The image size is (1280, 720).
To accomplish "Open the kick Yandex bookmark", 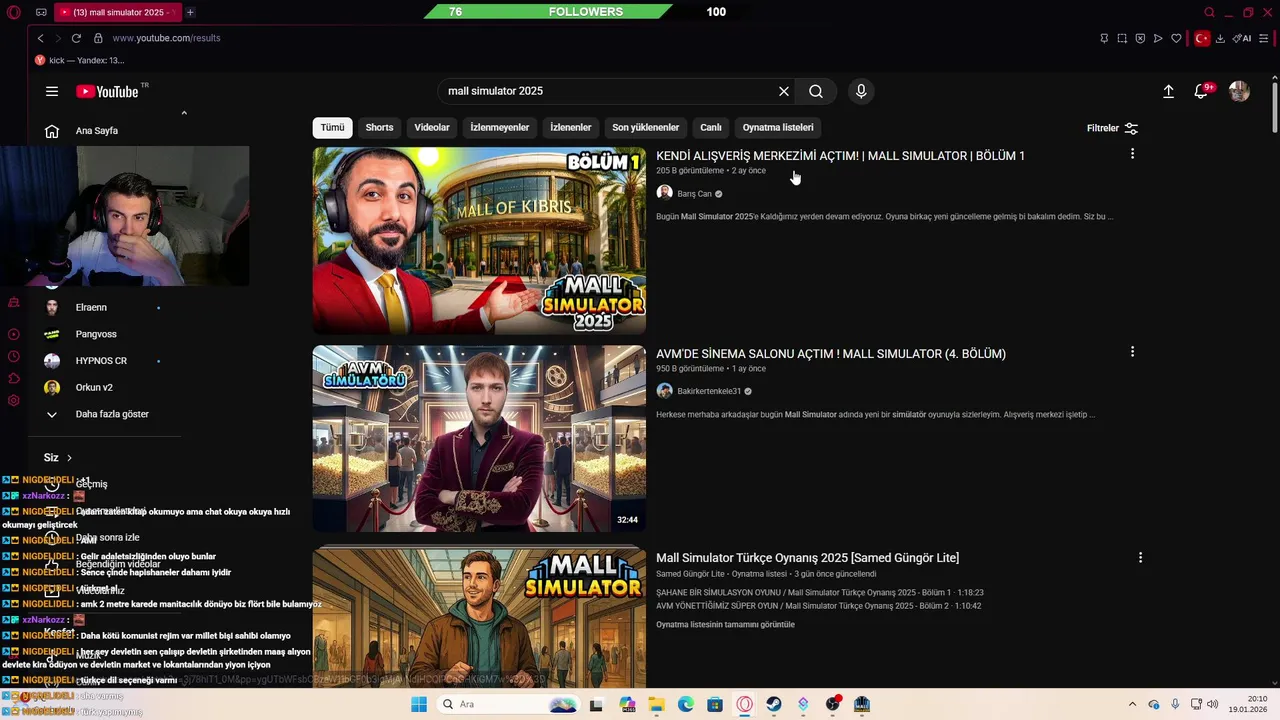I will (x=80, y=60).
